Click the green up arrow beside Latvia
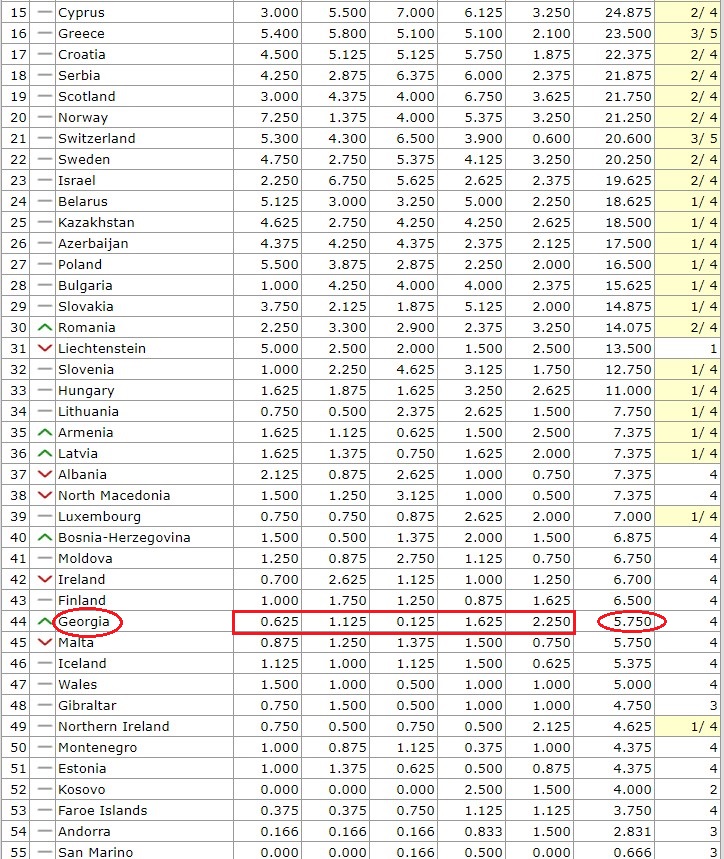This screenshot has height=859, width=724. pyautogui.click(x=45, y=454)
